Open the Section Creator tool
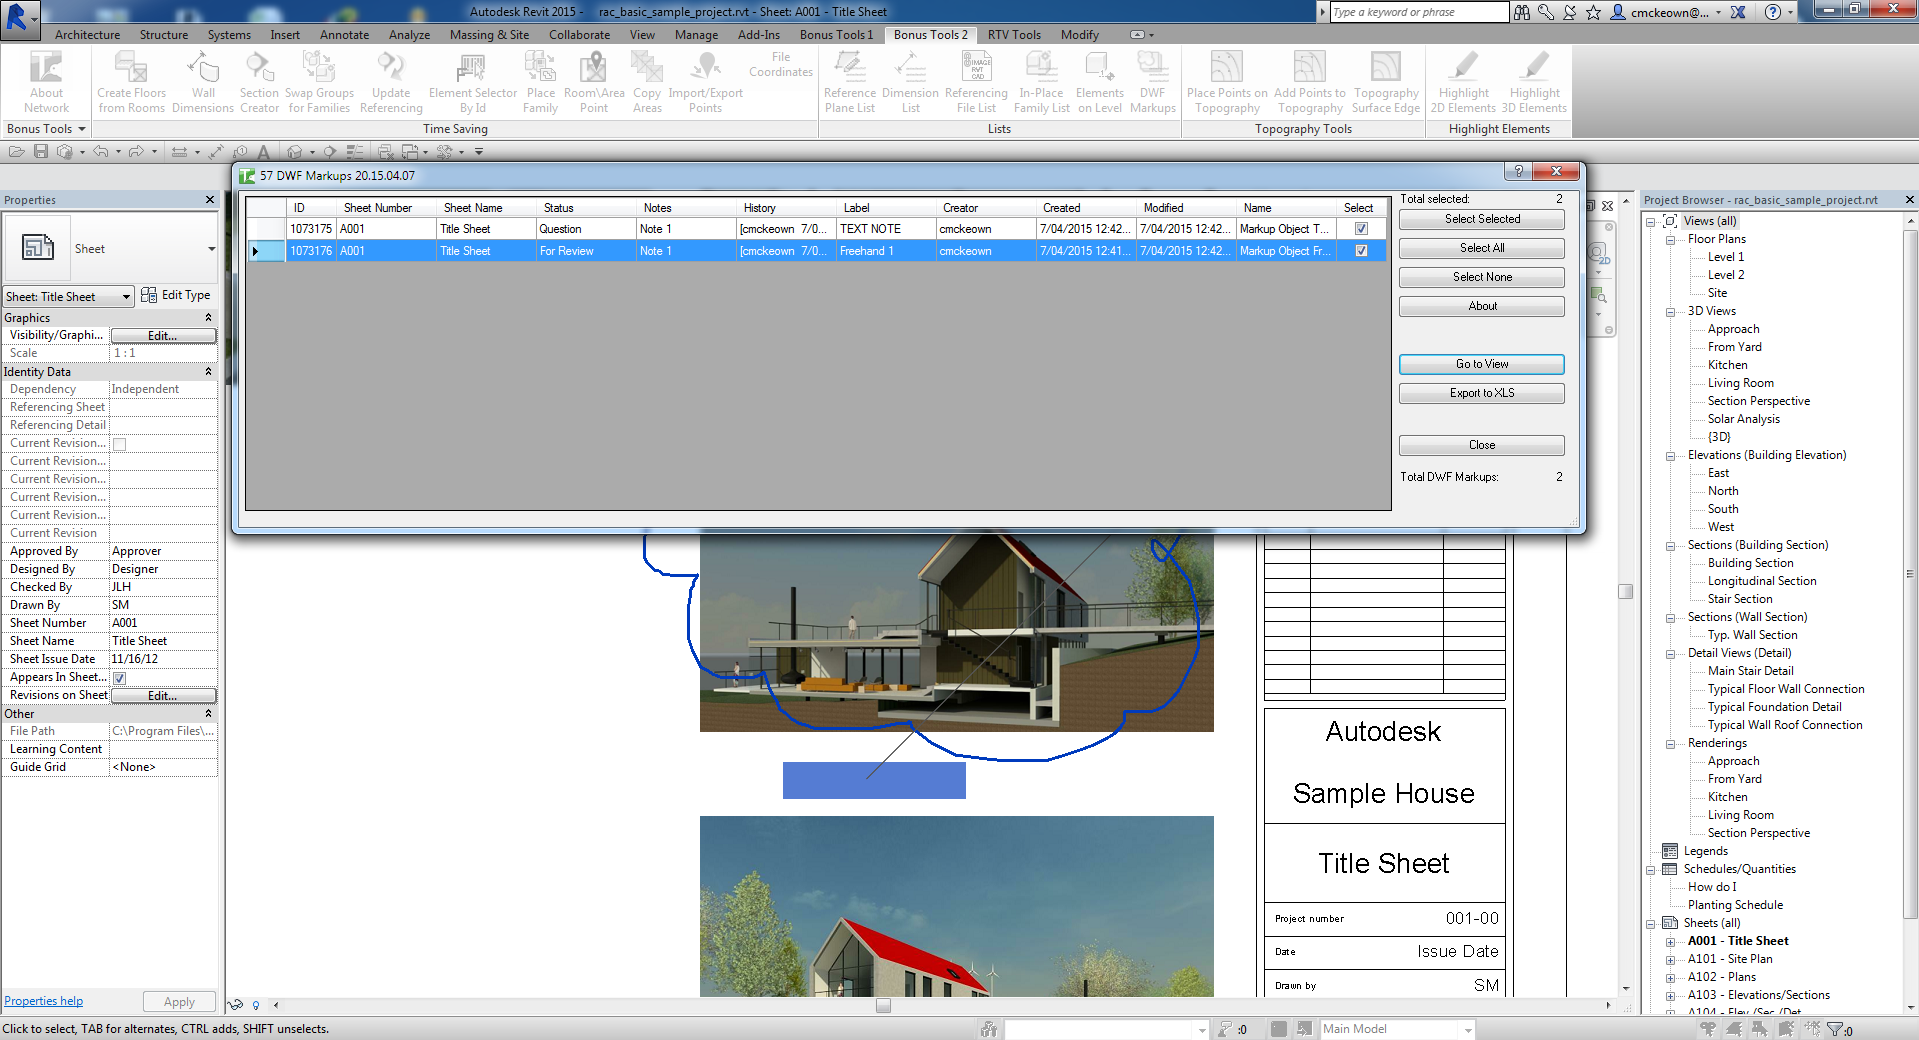The height and width of the screenshot is (1040, 1919). pyautogui.click(x=258, y=82)
